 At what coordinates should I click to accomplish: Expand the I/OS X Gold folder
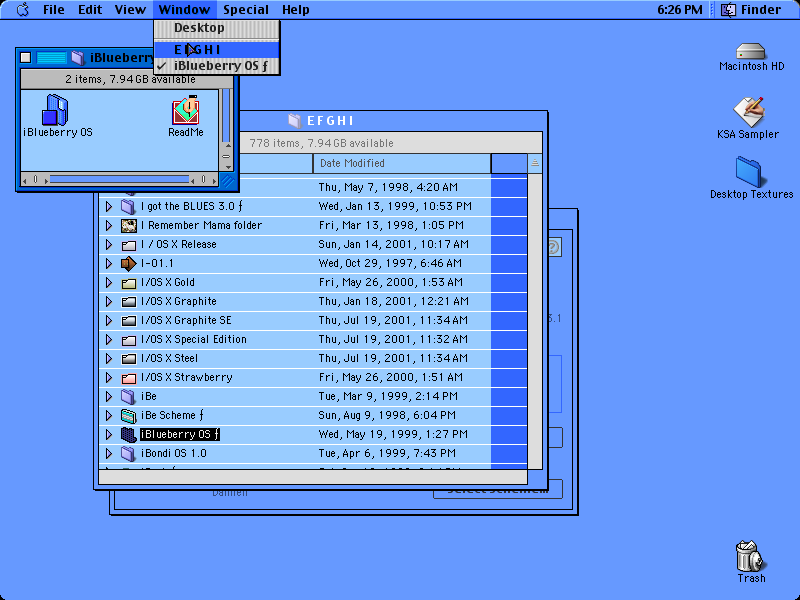[109, 283]
